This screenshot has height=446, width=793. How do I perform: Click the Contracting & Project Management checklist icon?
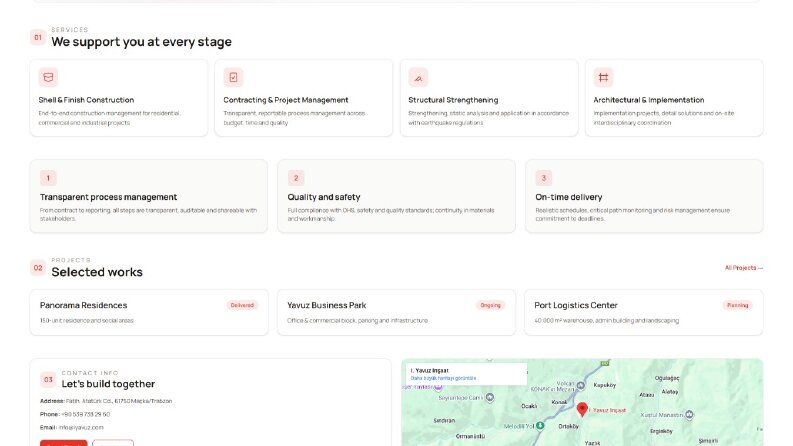tap(233, 77)
